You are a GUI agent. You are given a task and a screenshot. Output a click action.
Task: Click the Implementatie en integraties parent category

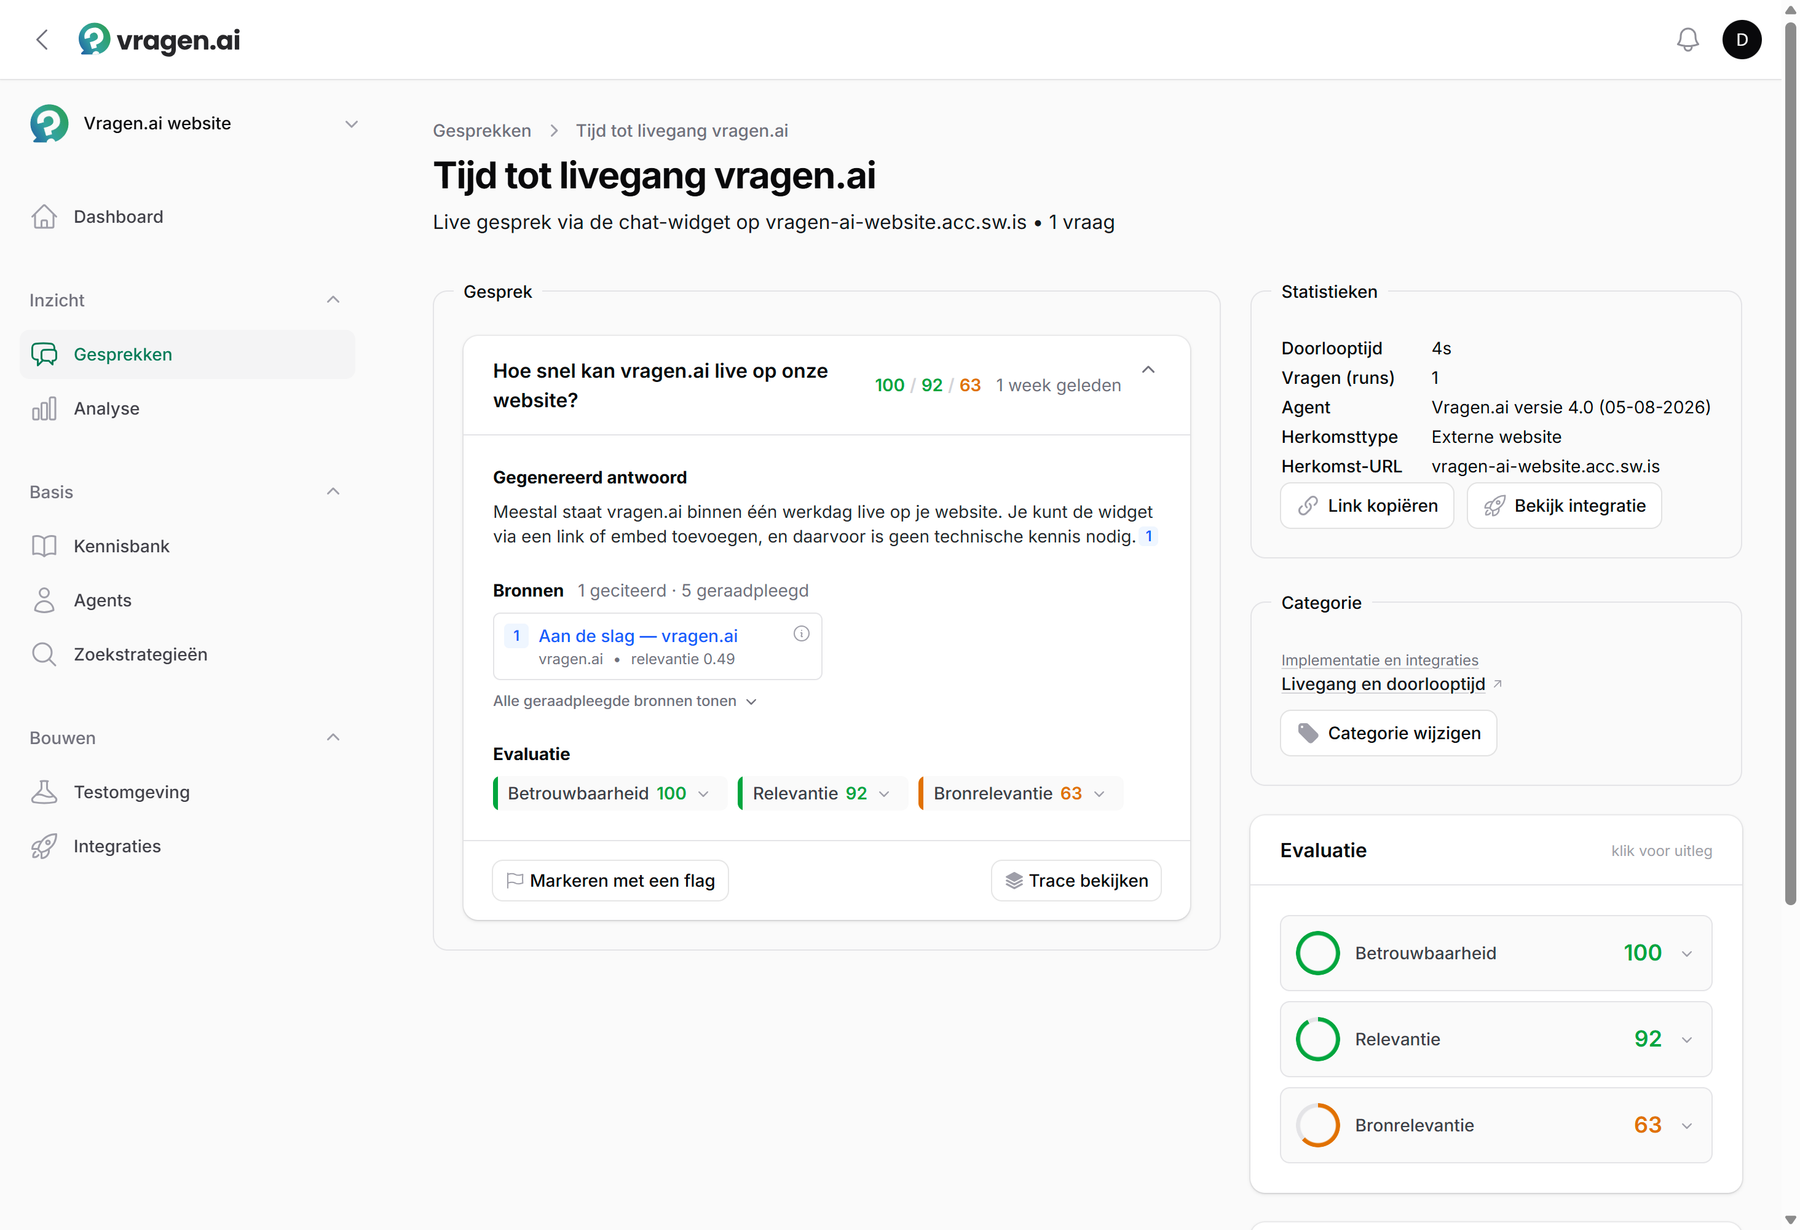tap(1380, 660)
